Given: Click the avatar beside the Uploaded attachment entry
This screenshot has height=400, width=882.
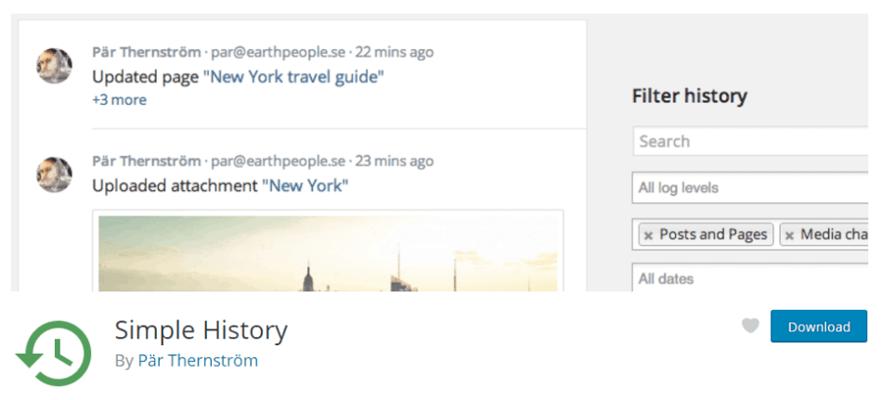Looking at the screenshot, I should click(x=54, y=174).
